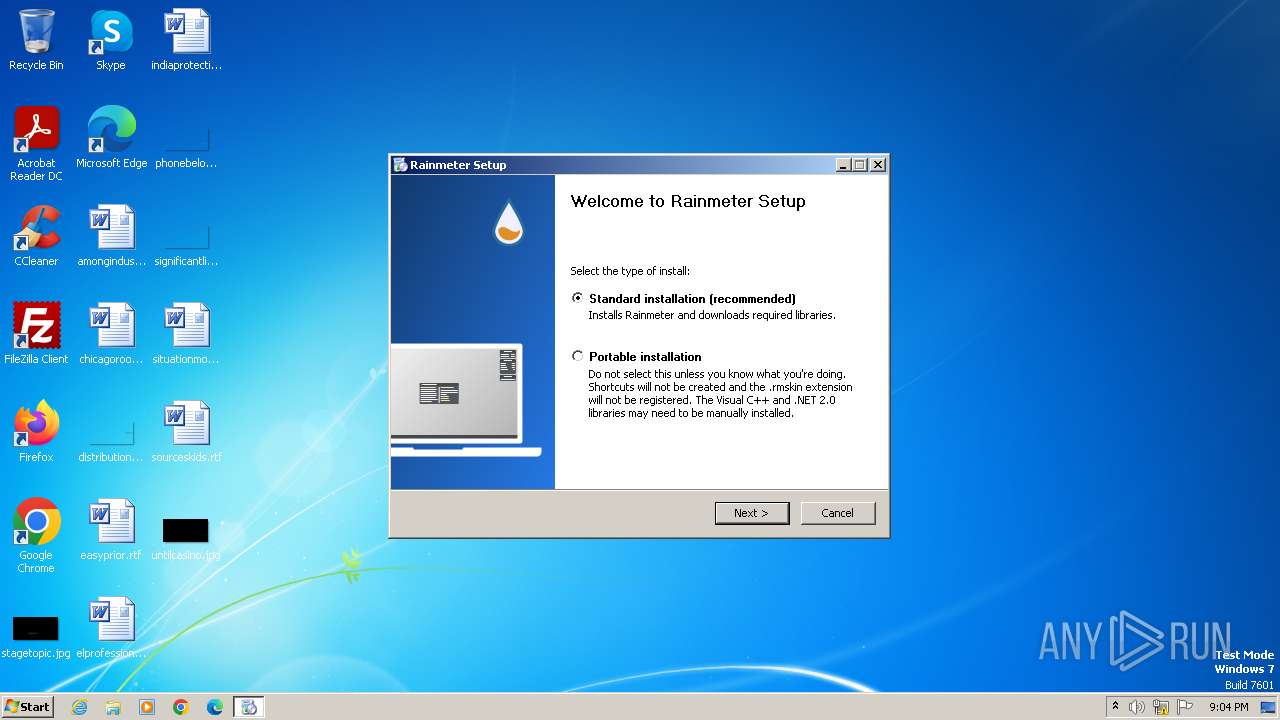
Task: Open Windows Explorer from taskbar
Action: tap(113, 707)
